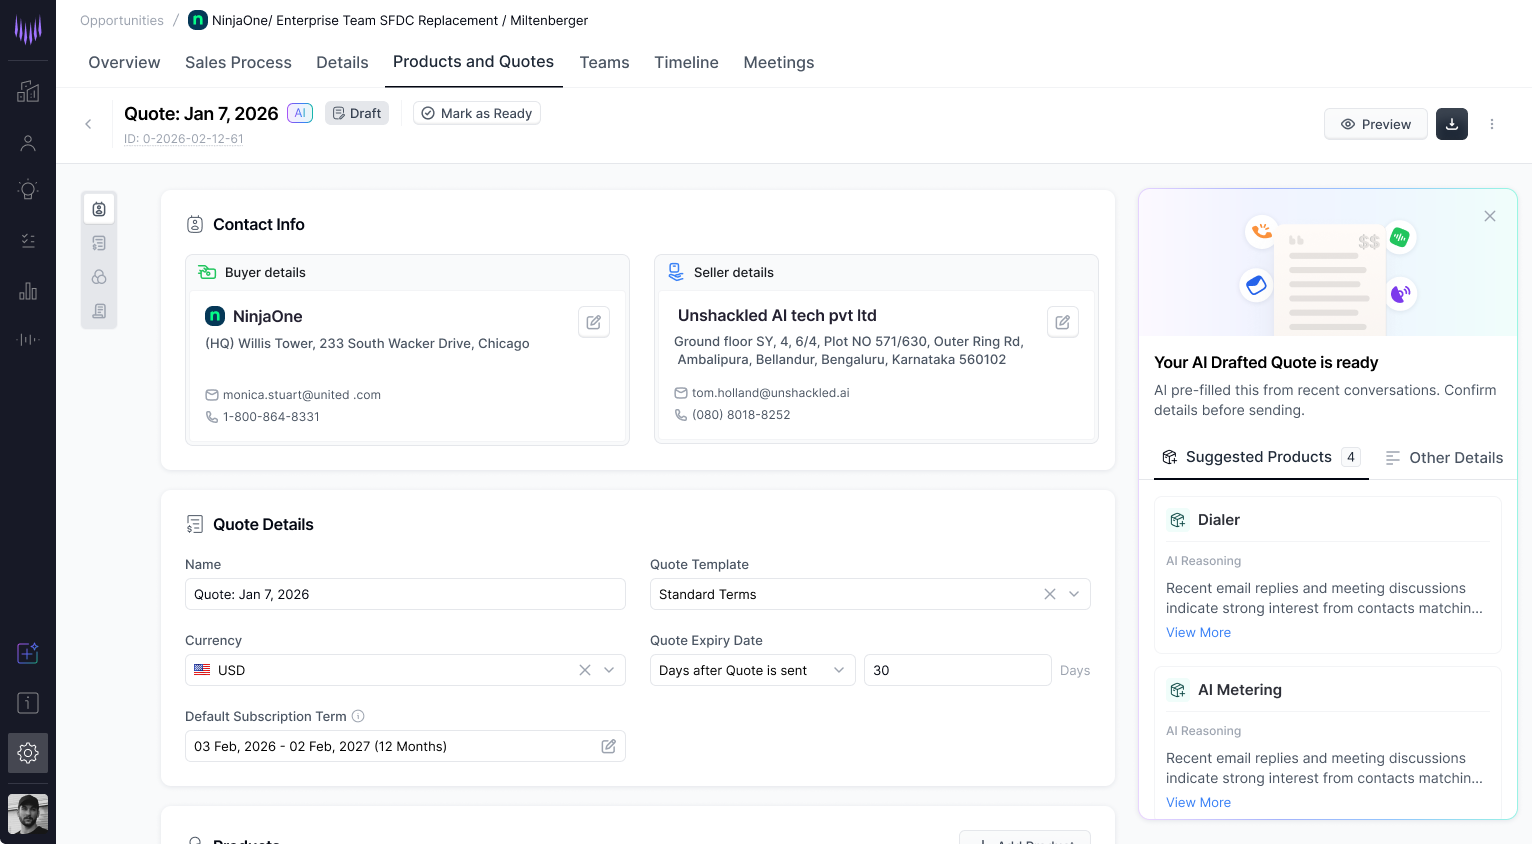The image size is (1536, 844).
Task: Open the dashboard icon in left sidebar
Action: (28, 91)
